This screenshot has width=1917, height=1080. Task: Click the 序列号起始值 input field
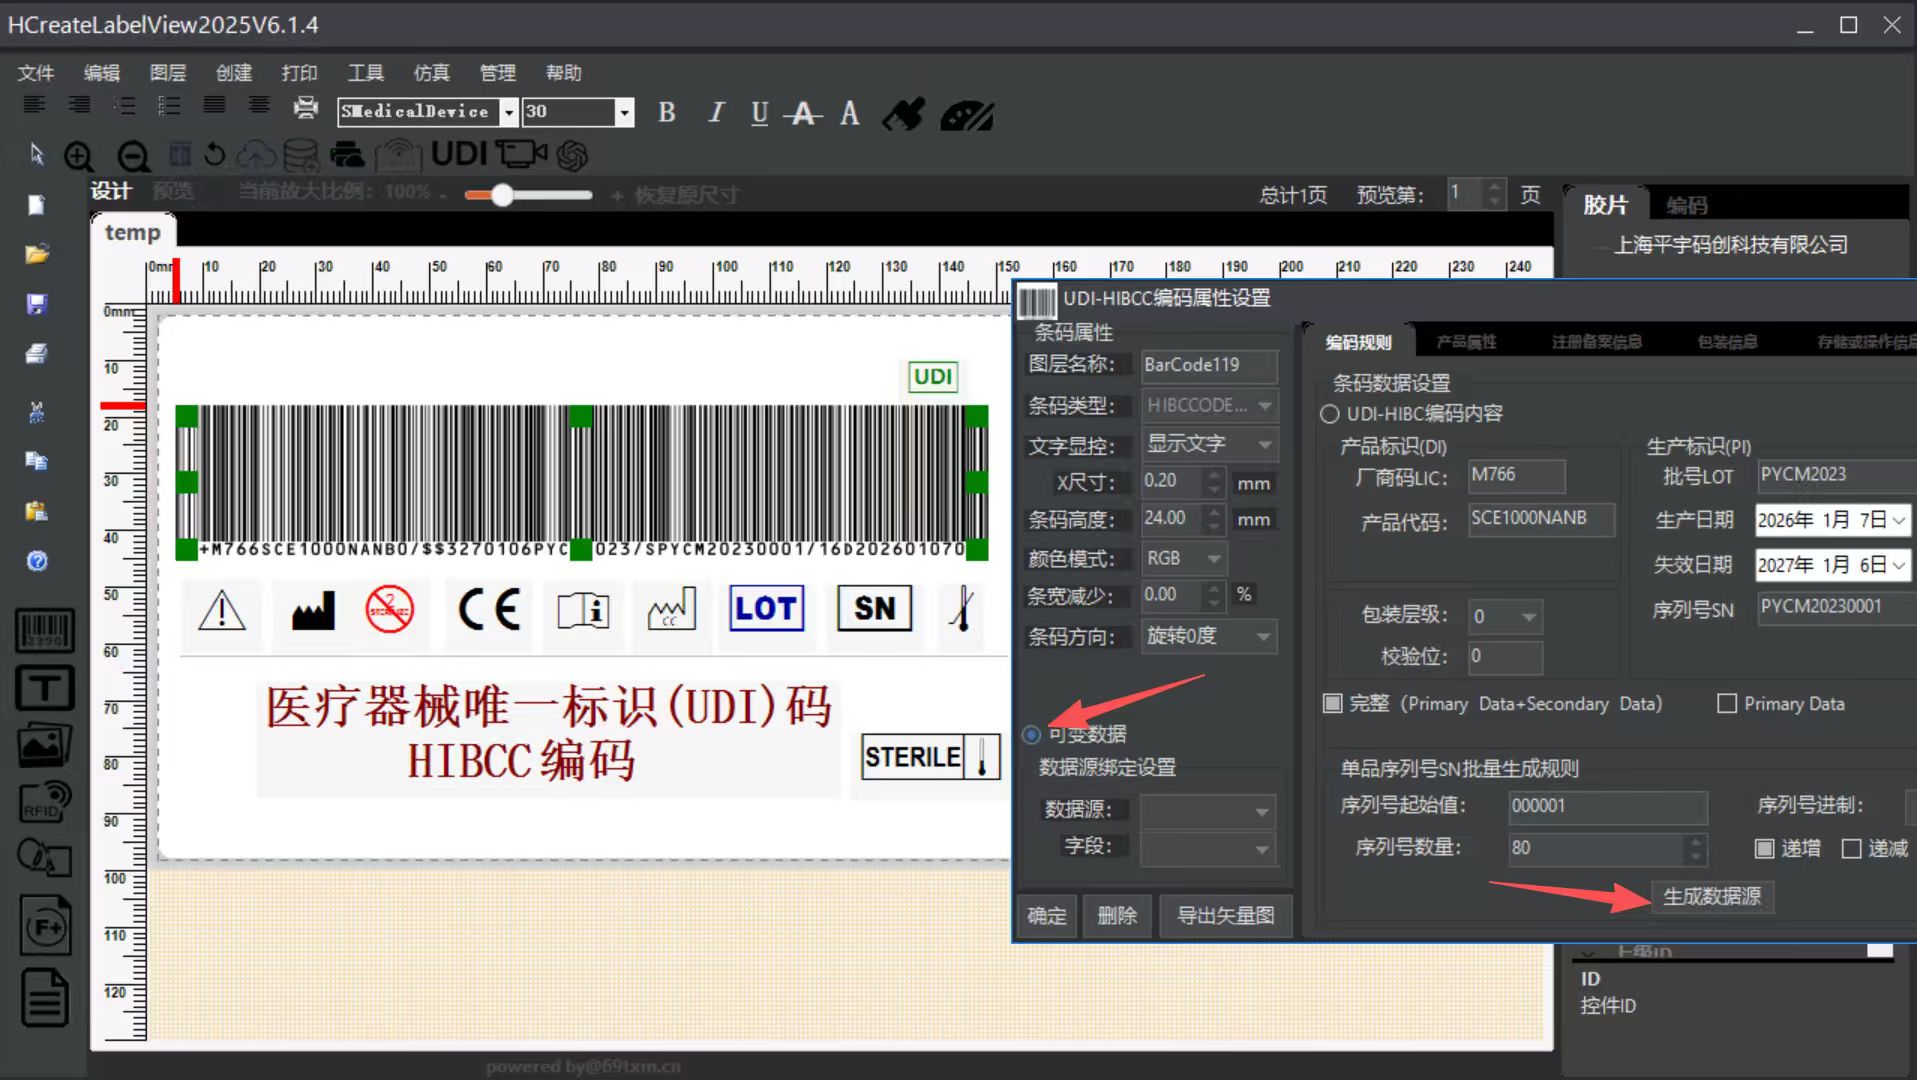(x=1608, y=807)
